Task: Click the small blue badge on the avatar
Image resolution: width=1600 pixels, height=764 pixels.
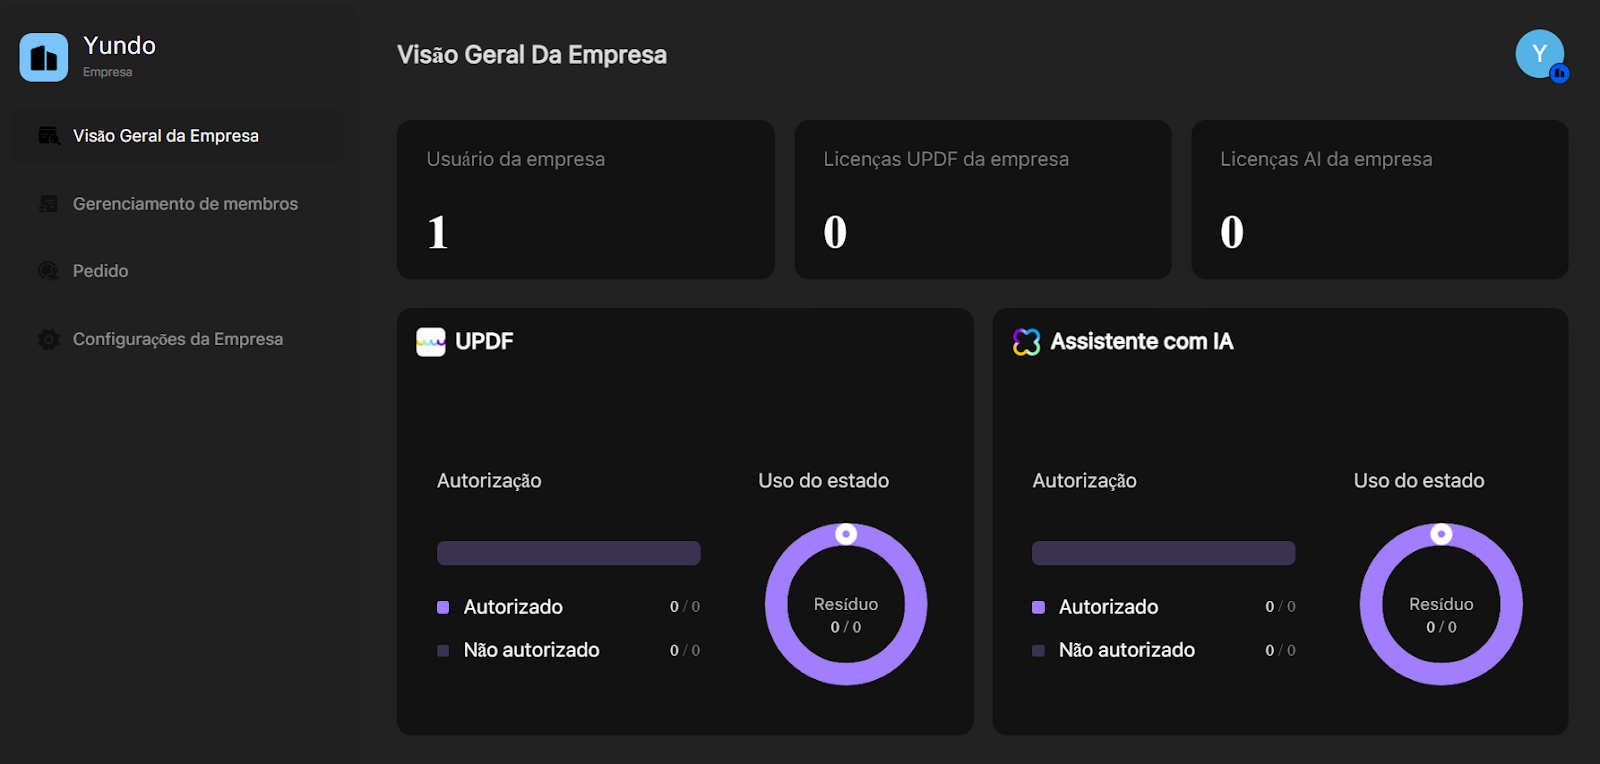Action: tap(1559, 72)
